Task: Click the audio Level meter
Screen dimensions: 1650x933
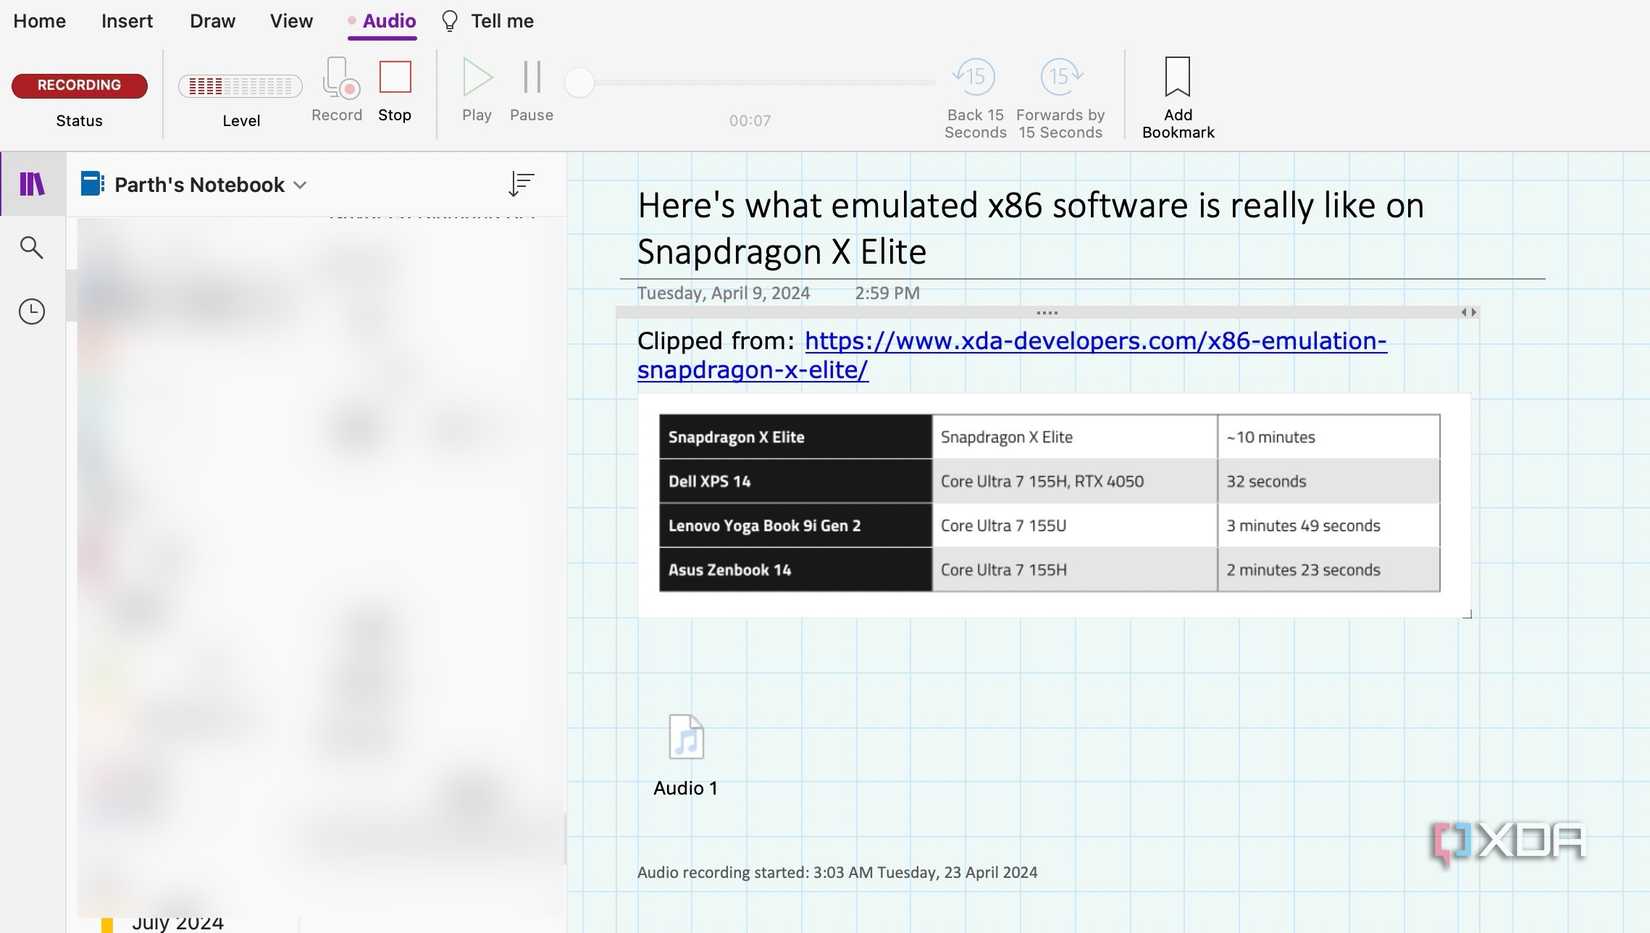Action: [240, 86]
